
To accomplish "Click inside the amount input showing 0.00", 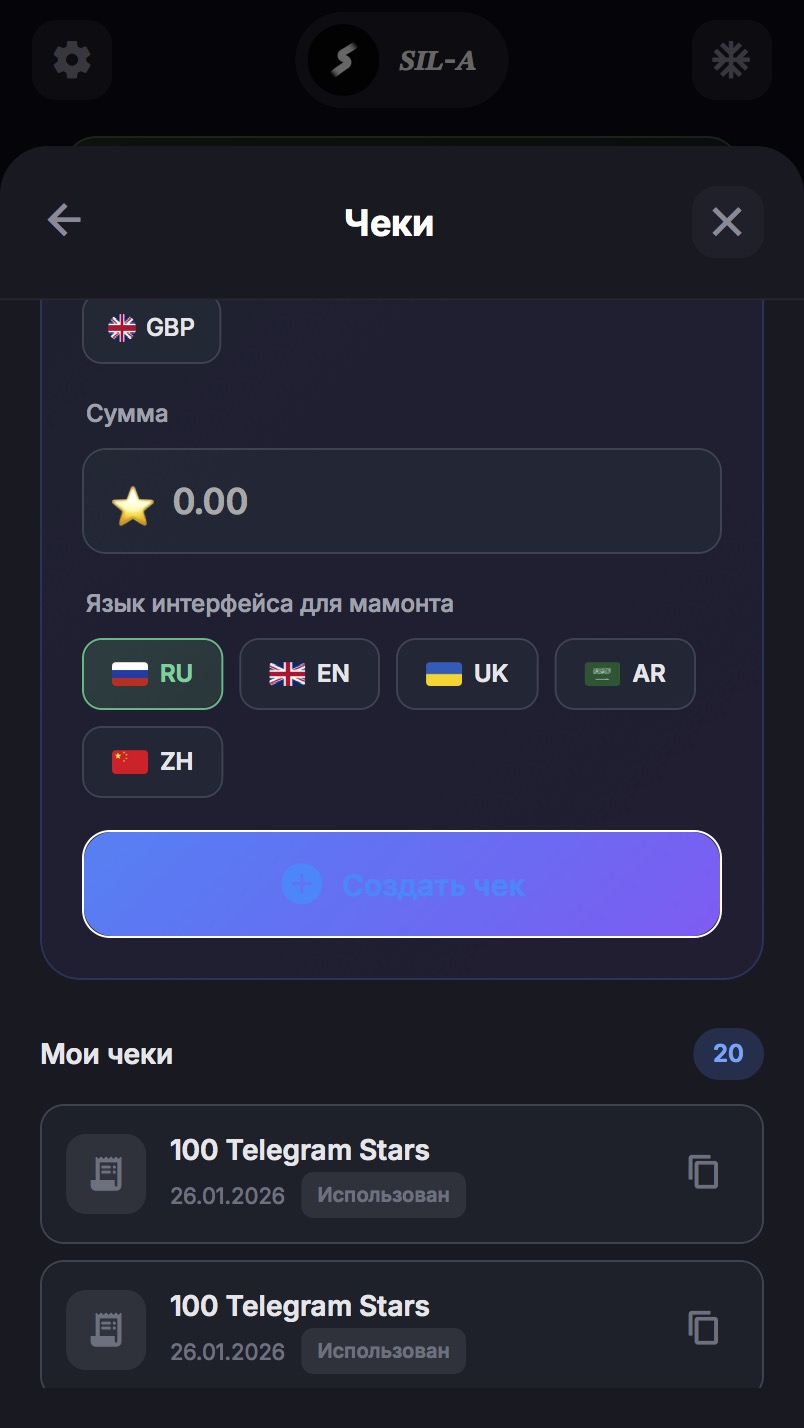I will pos(400,500).
